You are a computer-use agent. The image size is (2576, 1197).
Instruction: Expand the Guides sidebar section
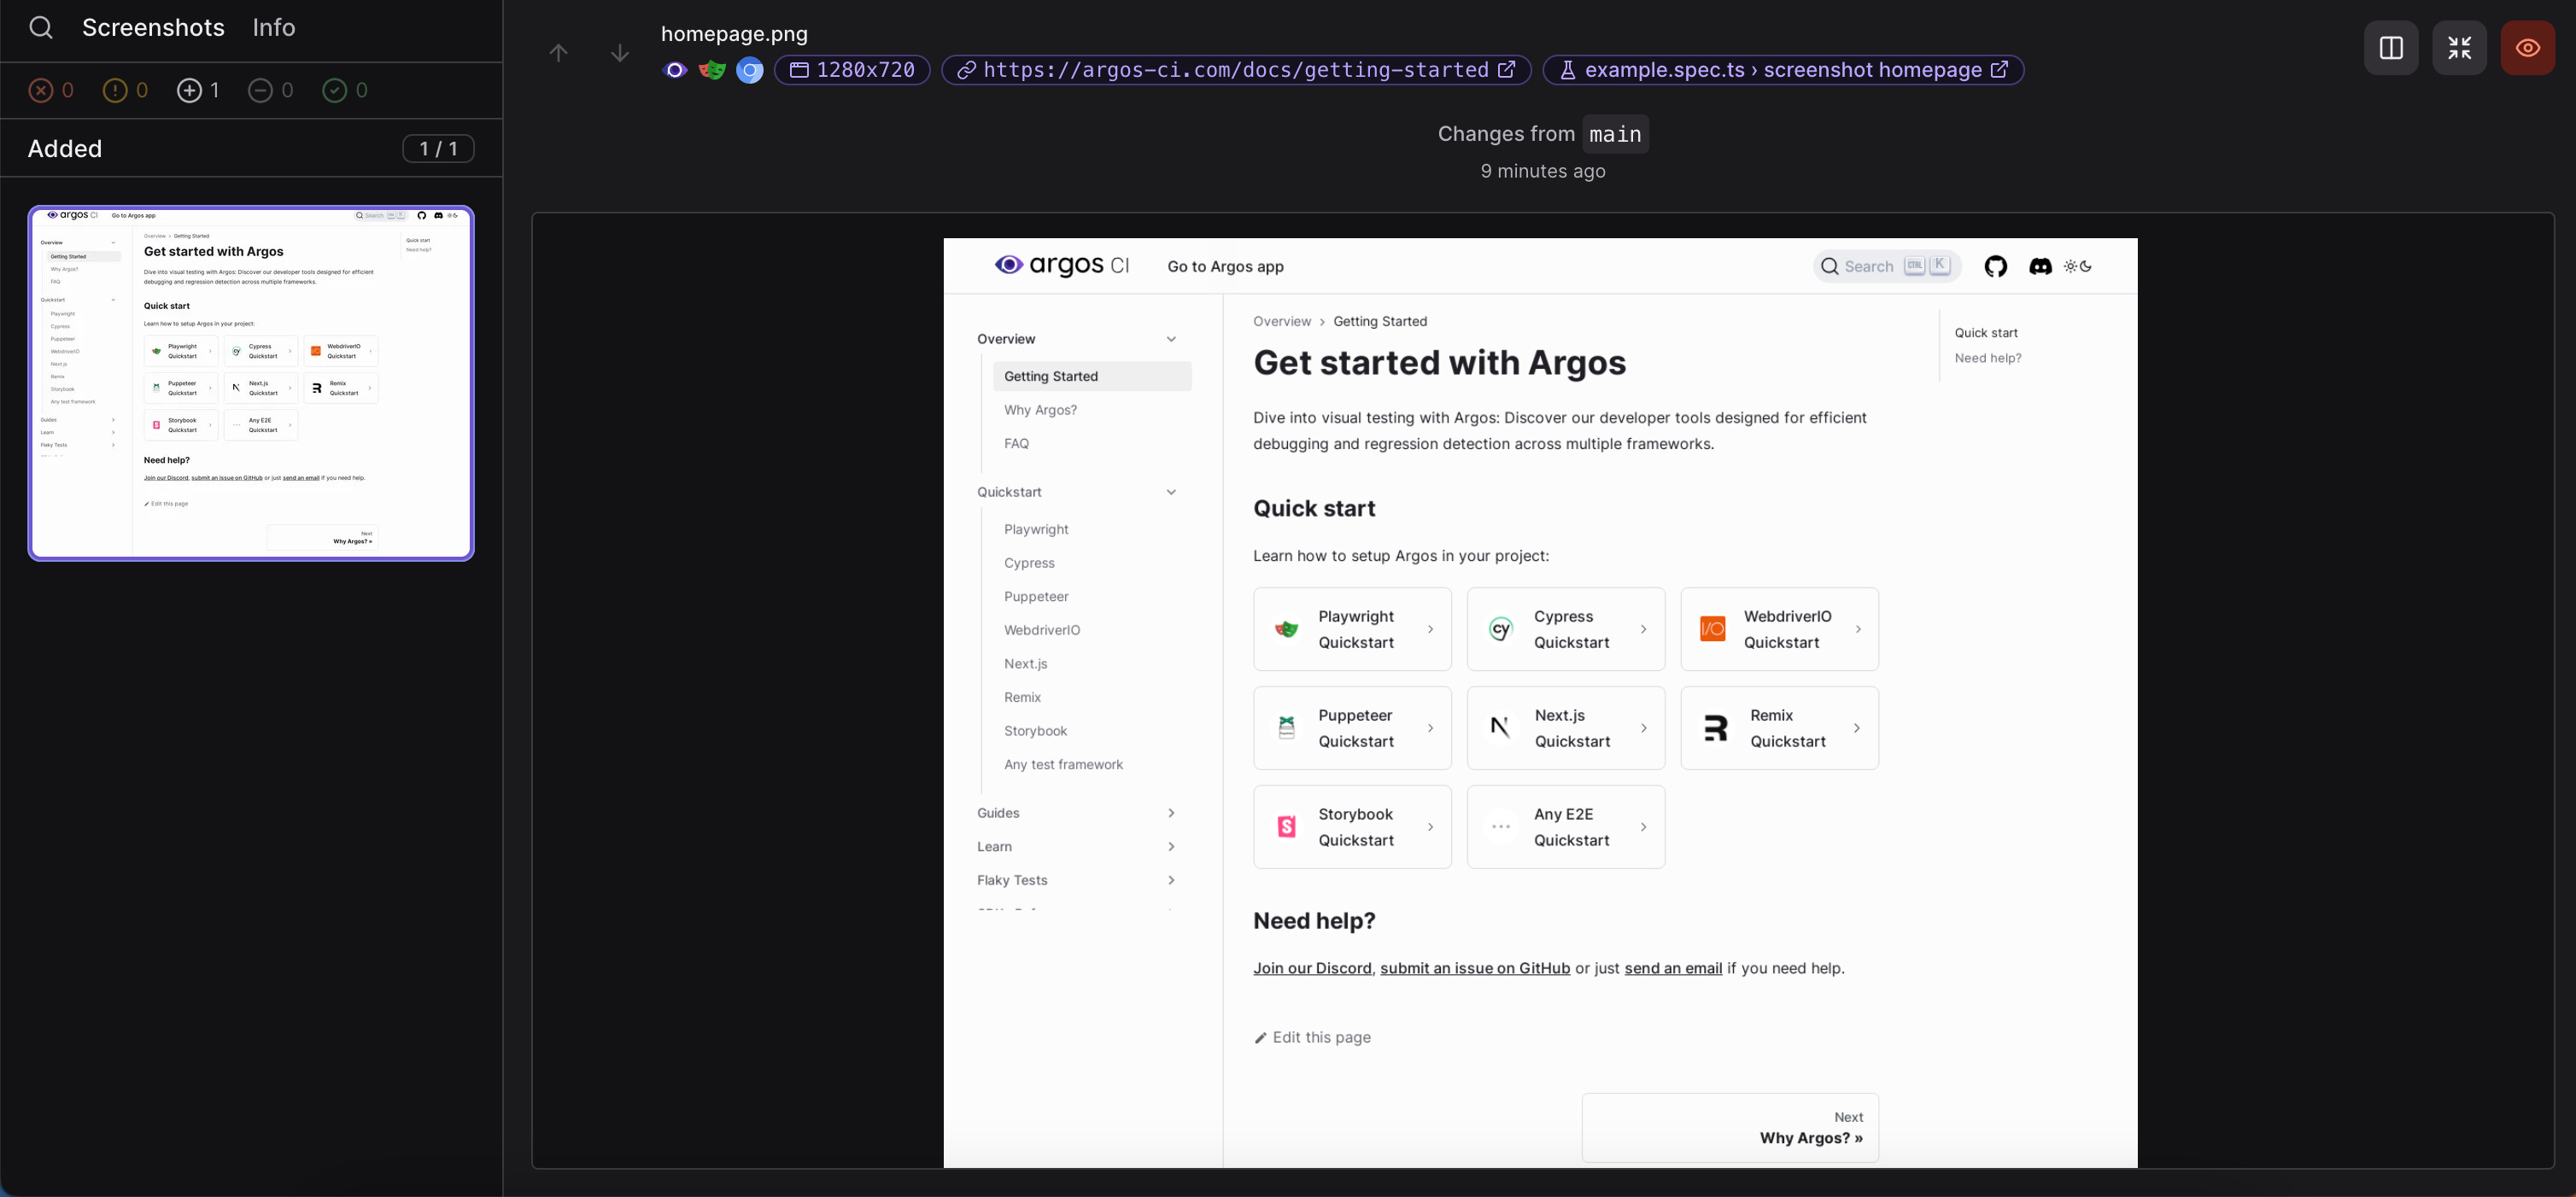1171,813
